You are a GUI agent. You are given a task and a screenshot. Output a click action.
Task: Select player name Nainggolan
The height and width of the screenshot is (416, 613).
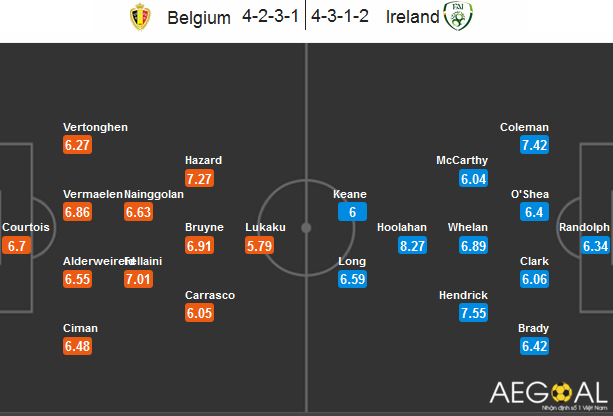[154, 194]
